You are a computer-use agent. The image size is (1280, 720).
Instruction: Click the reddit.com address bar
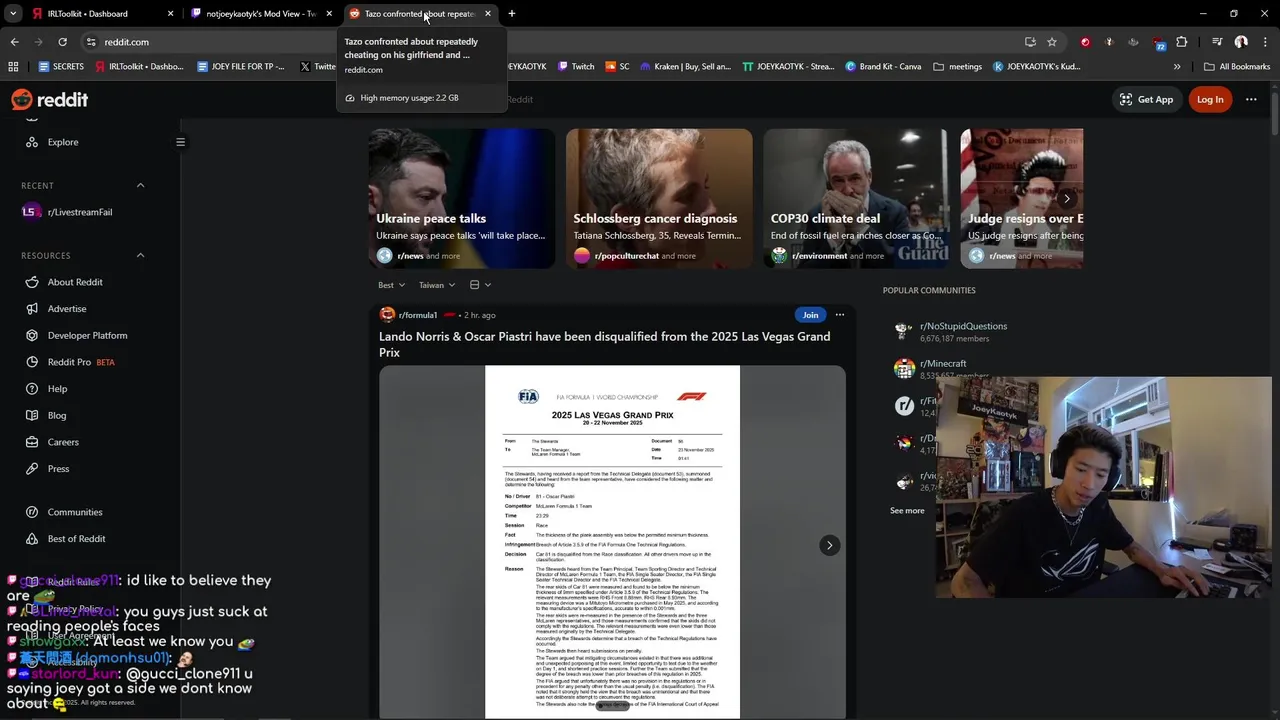(x=550, y=42)
